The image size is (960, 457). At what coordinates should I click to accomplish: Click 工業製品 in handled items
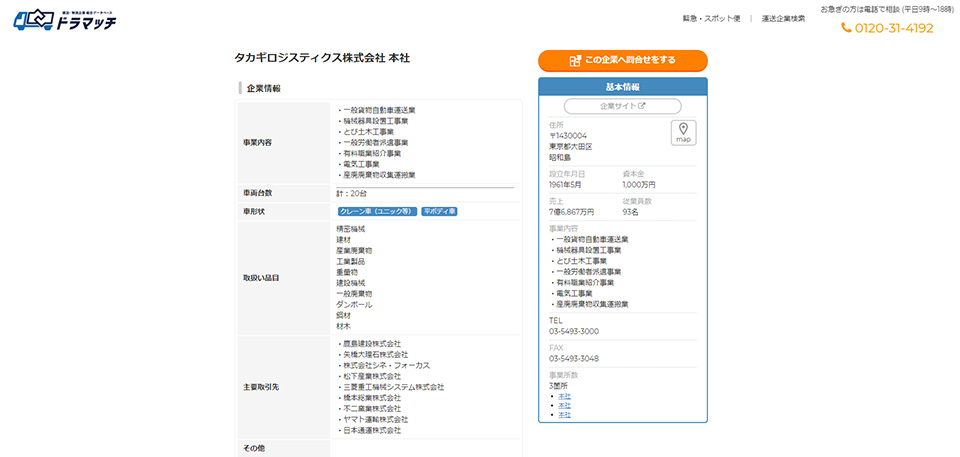click(351, 262)
